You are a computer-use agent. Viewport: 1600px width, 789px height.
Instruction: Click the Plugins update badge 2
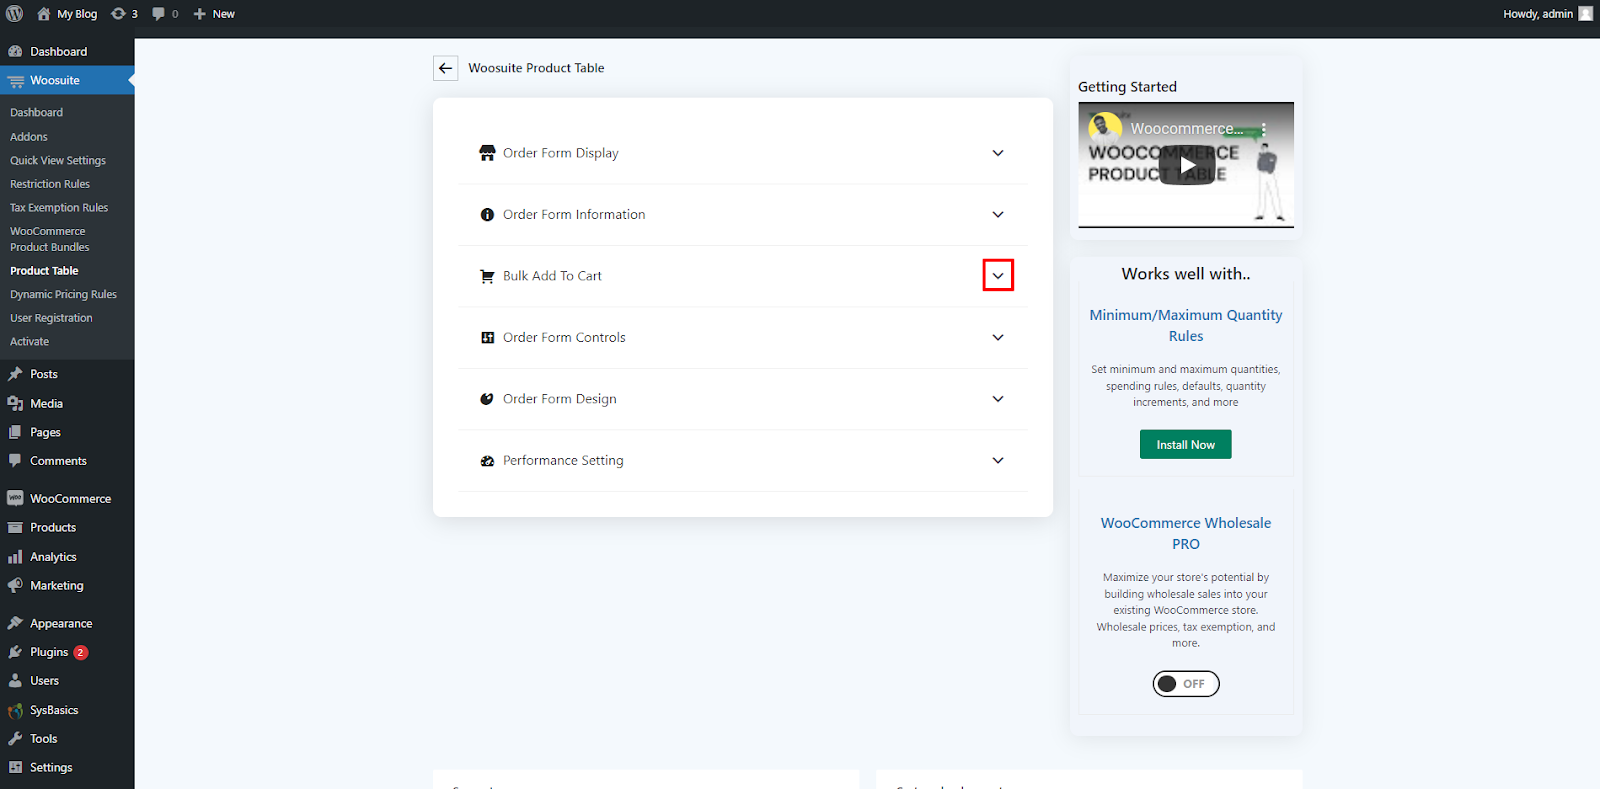(x=81, y=652)
